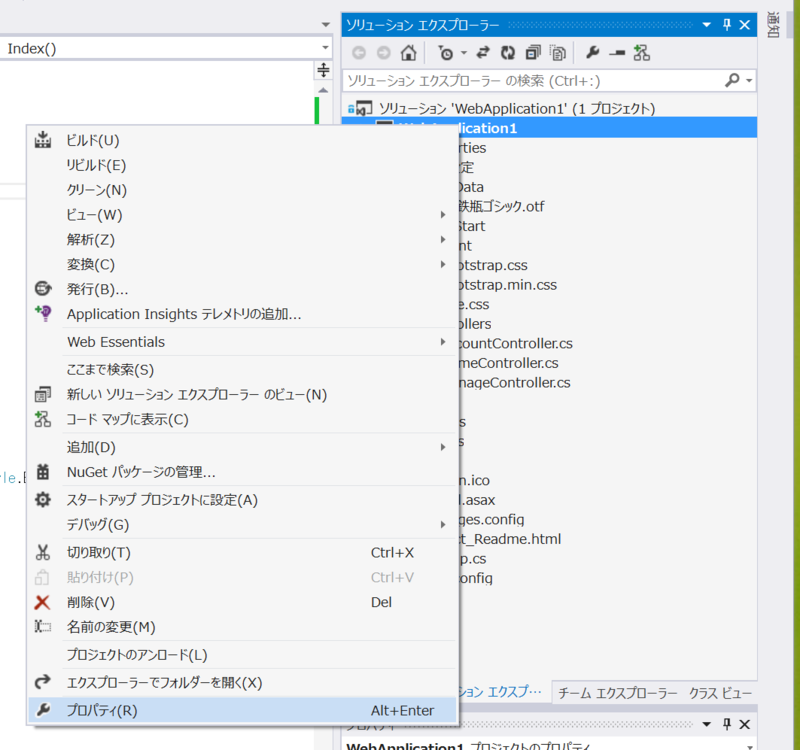Click the wrench Properties icon in toolbar

tap(592, 52)
